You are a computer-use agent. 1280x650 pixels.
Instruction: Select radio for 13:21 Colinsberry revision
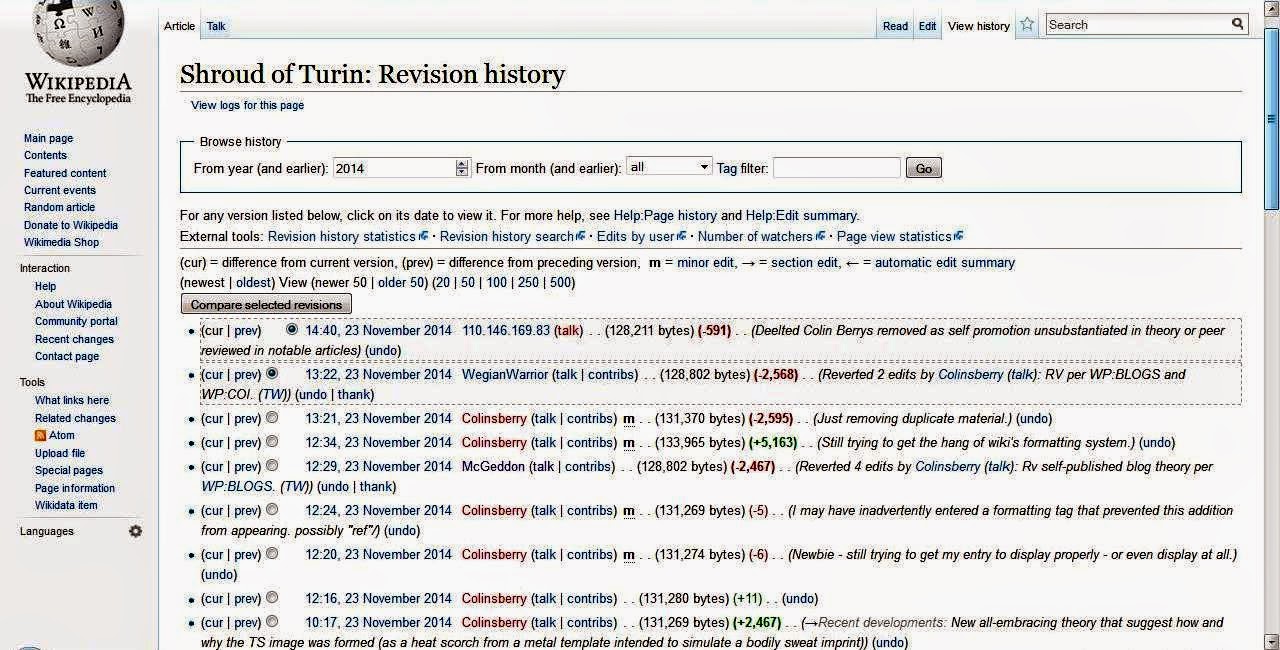(272, 417)
